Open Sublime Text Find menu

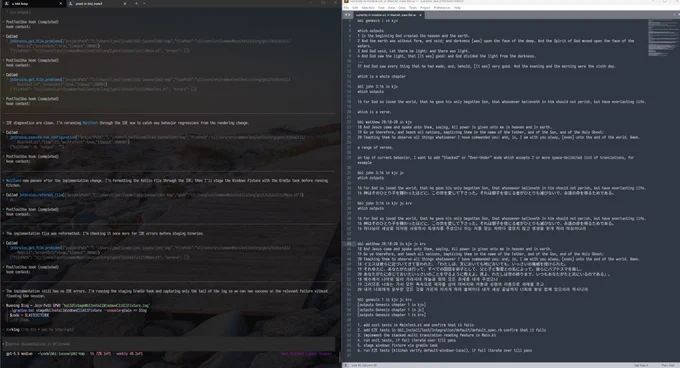coord(381,8)
